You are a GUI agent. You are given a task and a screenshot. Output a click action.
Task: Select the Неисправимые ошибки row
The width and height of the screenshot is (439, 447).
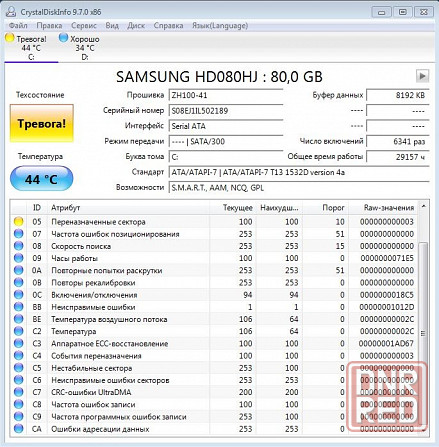214,307
